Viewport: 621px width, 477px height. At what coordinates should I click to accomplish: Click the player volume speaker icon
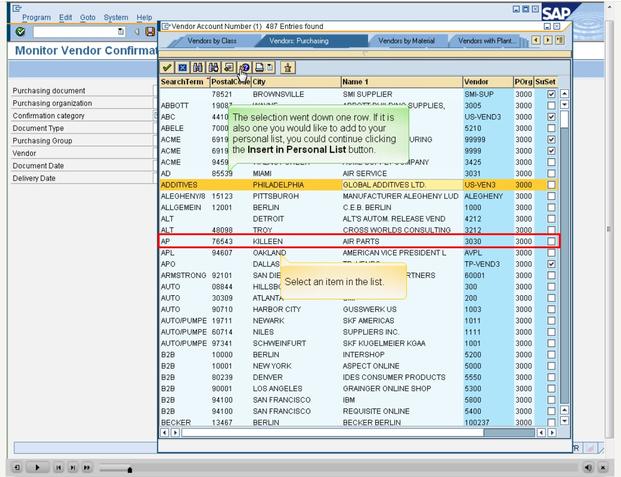[x=588, y=467]
